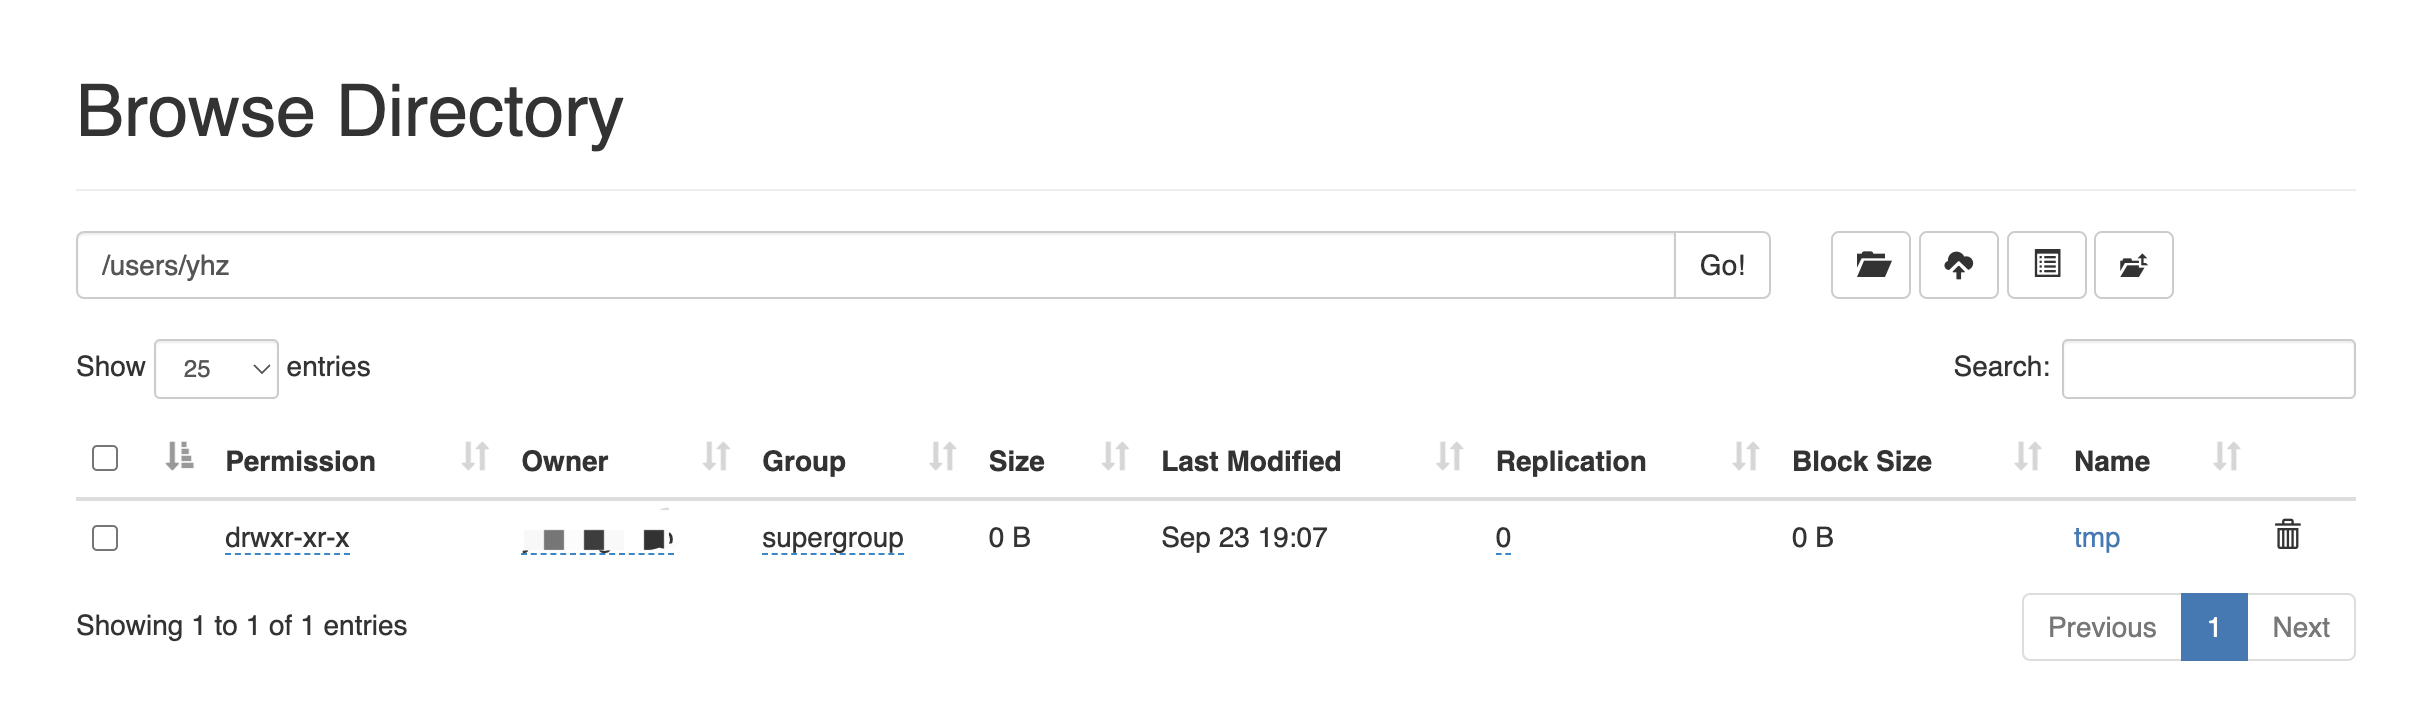Delete the tmp directory with trash icon

[2288, 535]
